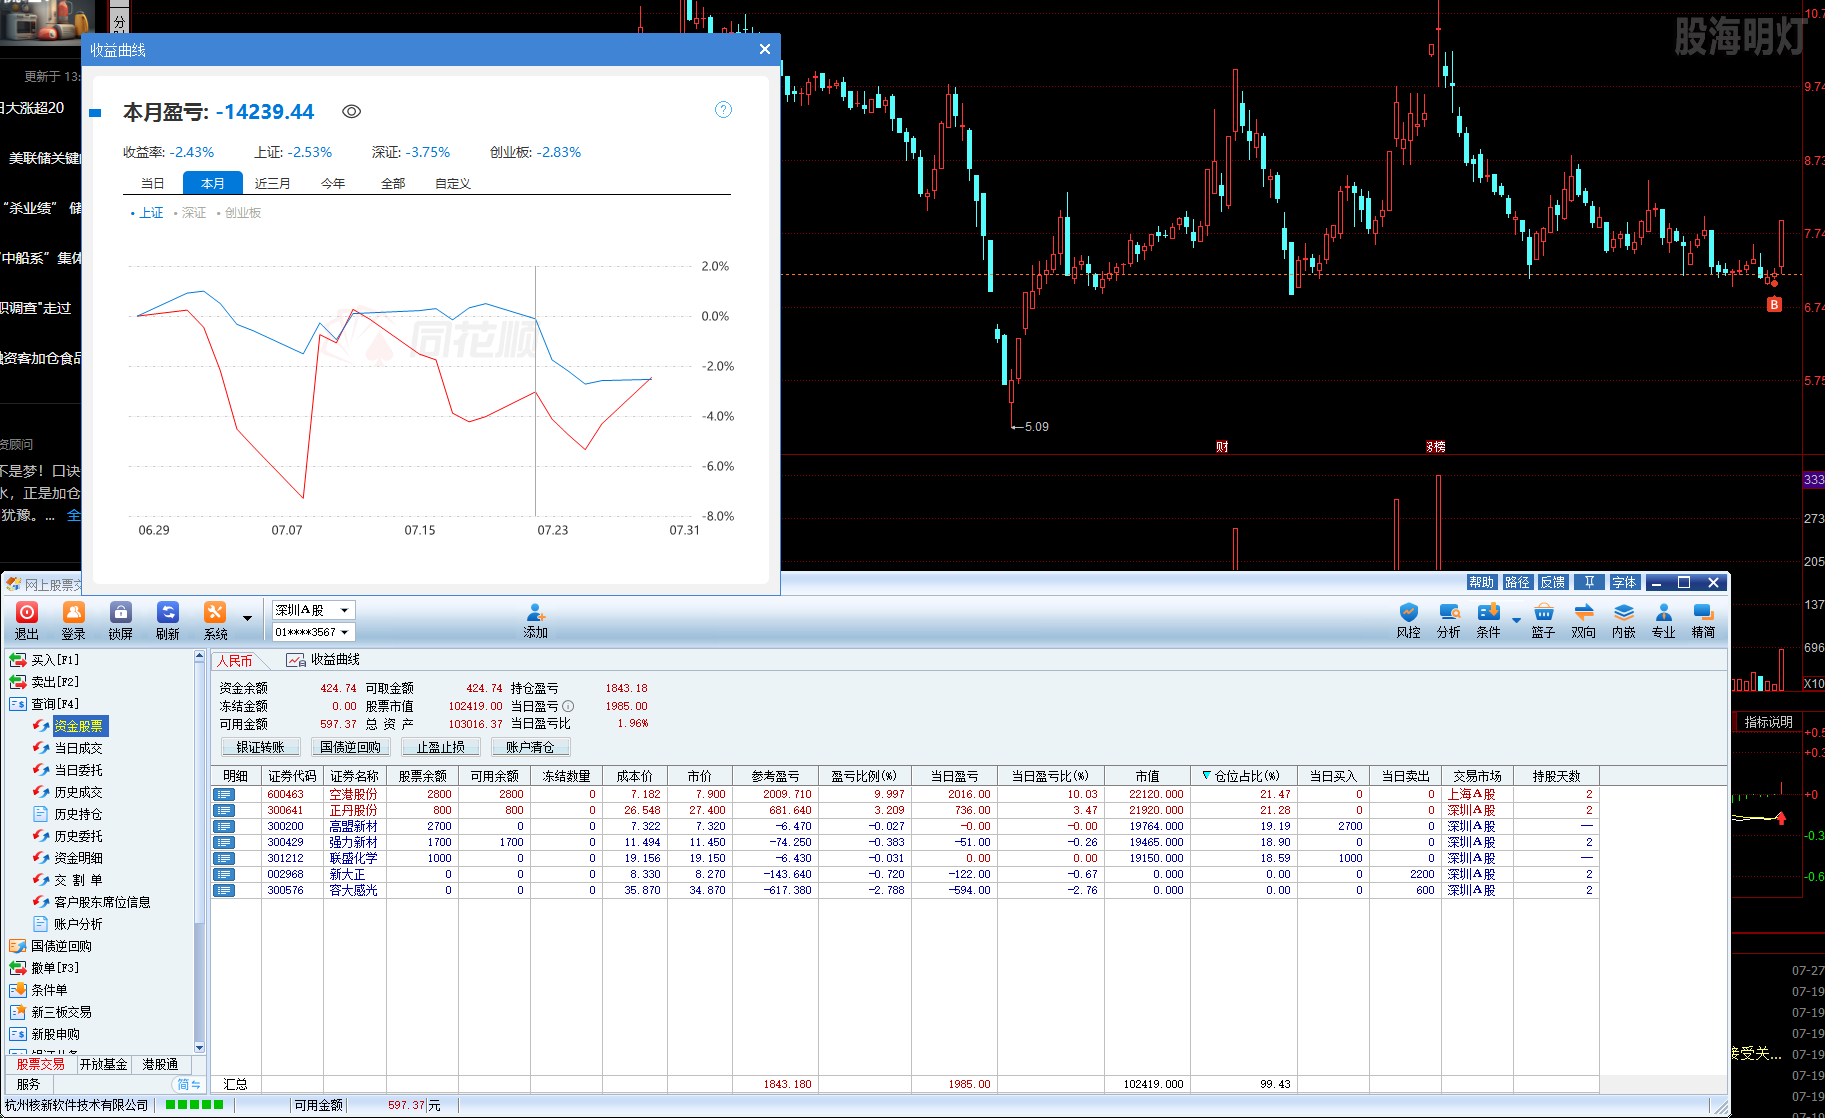Open the 系统 system toolbar icon

tap(216, 621)
